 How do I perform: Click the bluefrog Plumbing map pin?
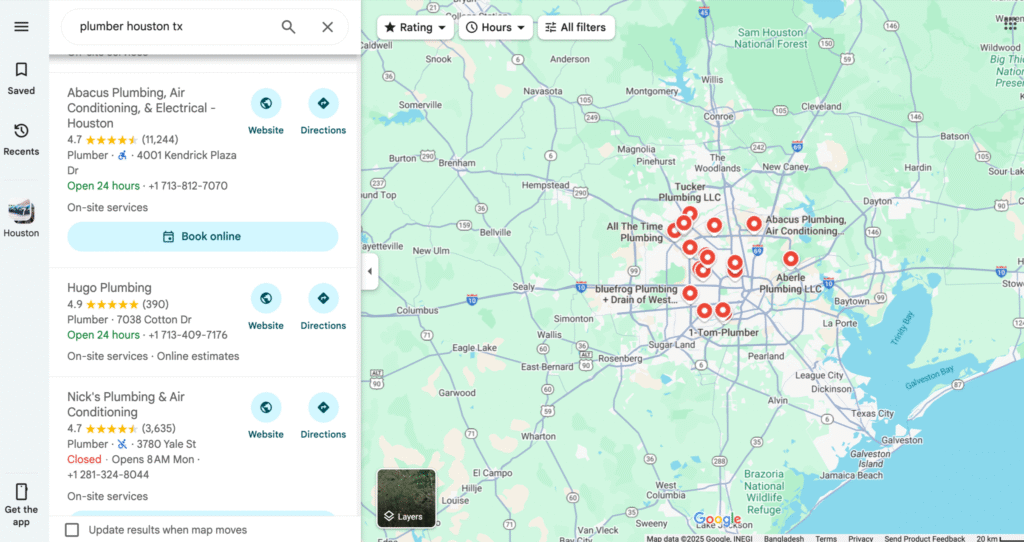tap(690, 293)
